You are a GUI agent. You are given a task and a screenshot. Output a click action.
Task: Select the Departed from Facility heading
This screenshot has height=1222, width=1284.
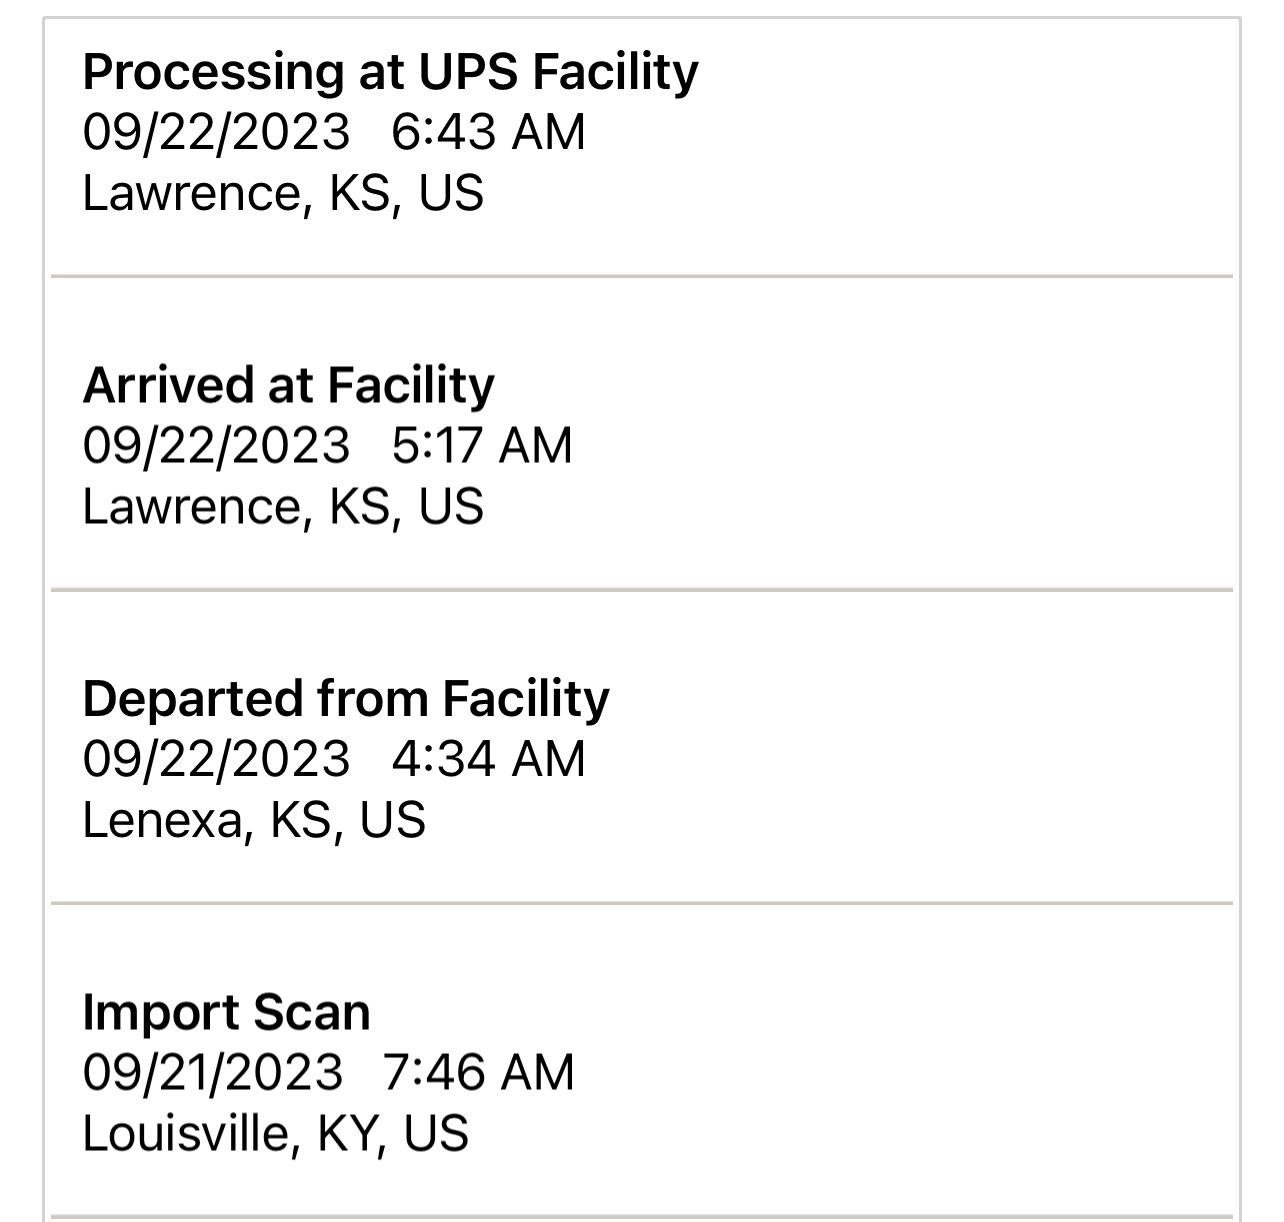tap(346, 698)
